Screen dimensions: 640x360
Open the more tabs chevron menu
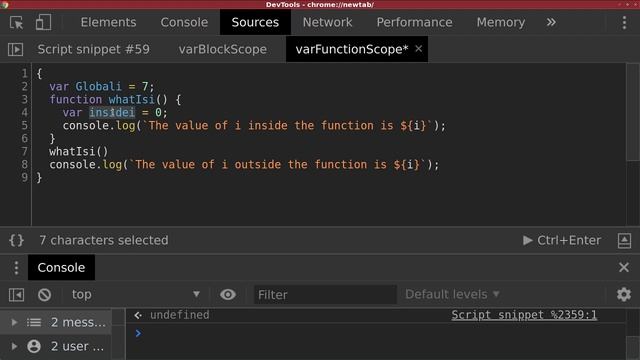pyautogui.click(x=551, y=22)
